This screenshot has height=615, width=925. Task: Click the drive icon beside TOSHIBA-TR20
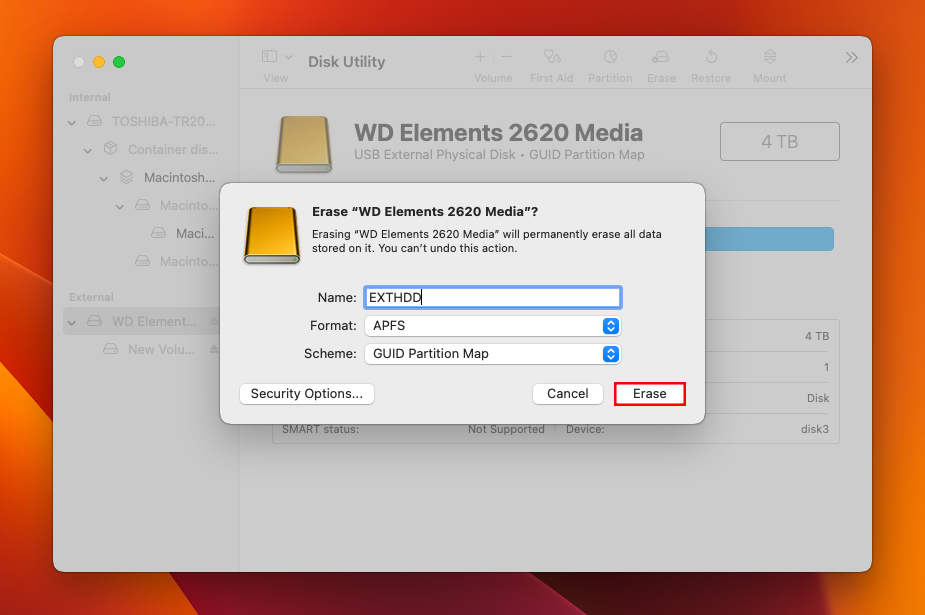94,121
